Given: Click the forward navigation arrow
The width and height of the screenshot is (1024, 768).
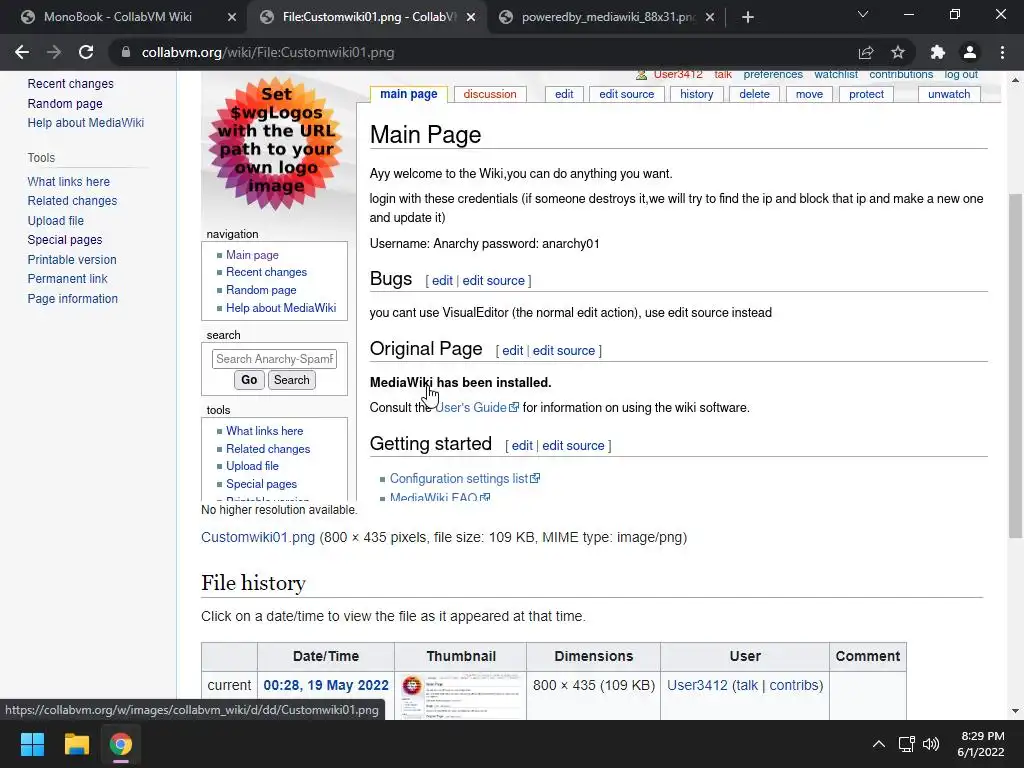Looking at the screenshot, I should click(x=54, y=52).
